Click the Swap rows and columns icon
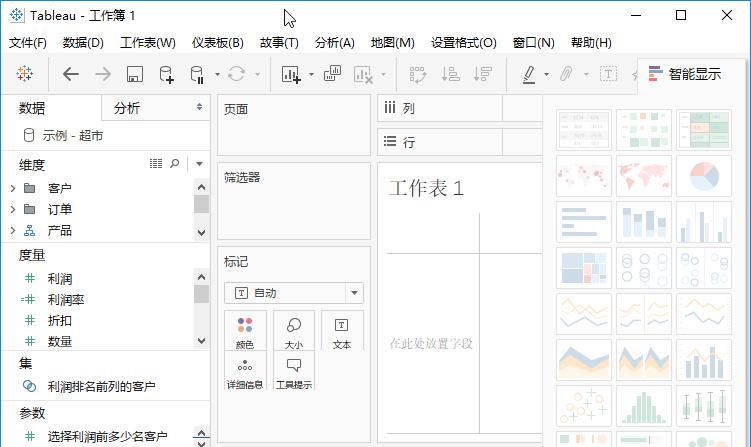 (x=418, y=74)
